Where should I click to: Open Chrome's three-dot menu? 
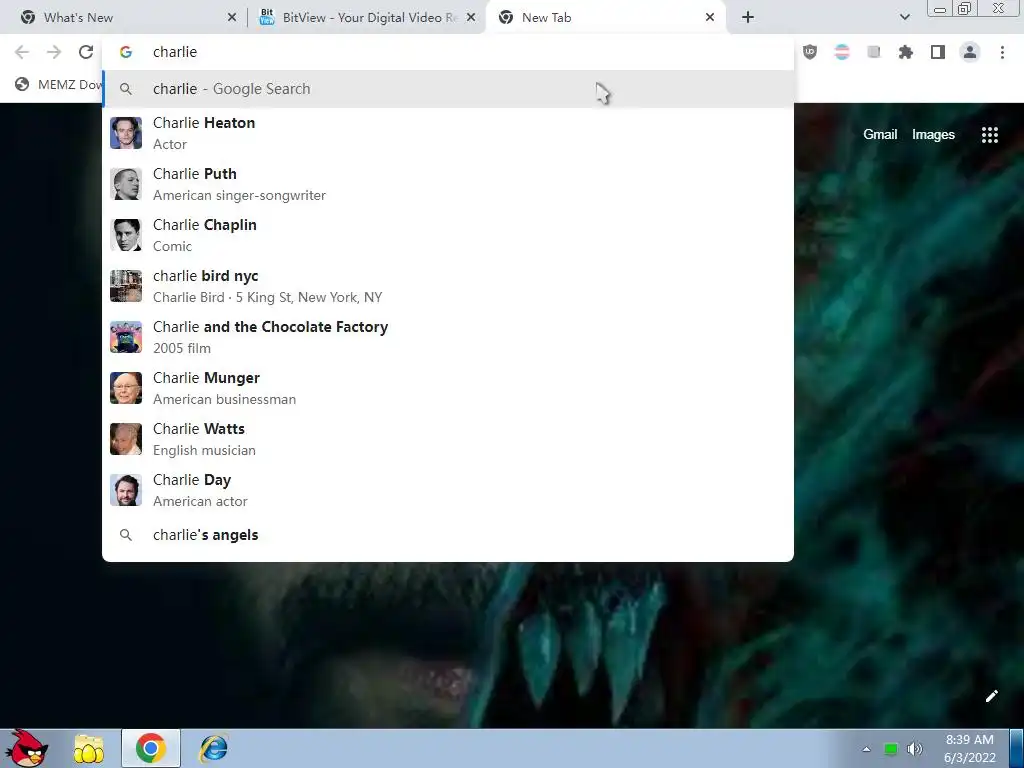tap(1002, 52)
